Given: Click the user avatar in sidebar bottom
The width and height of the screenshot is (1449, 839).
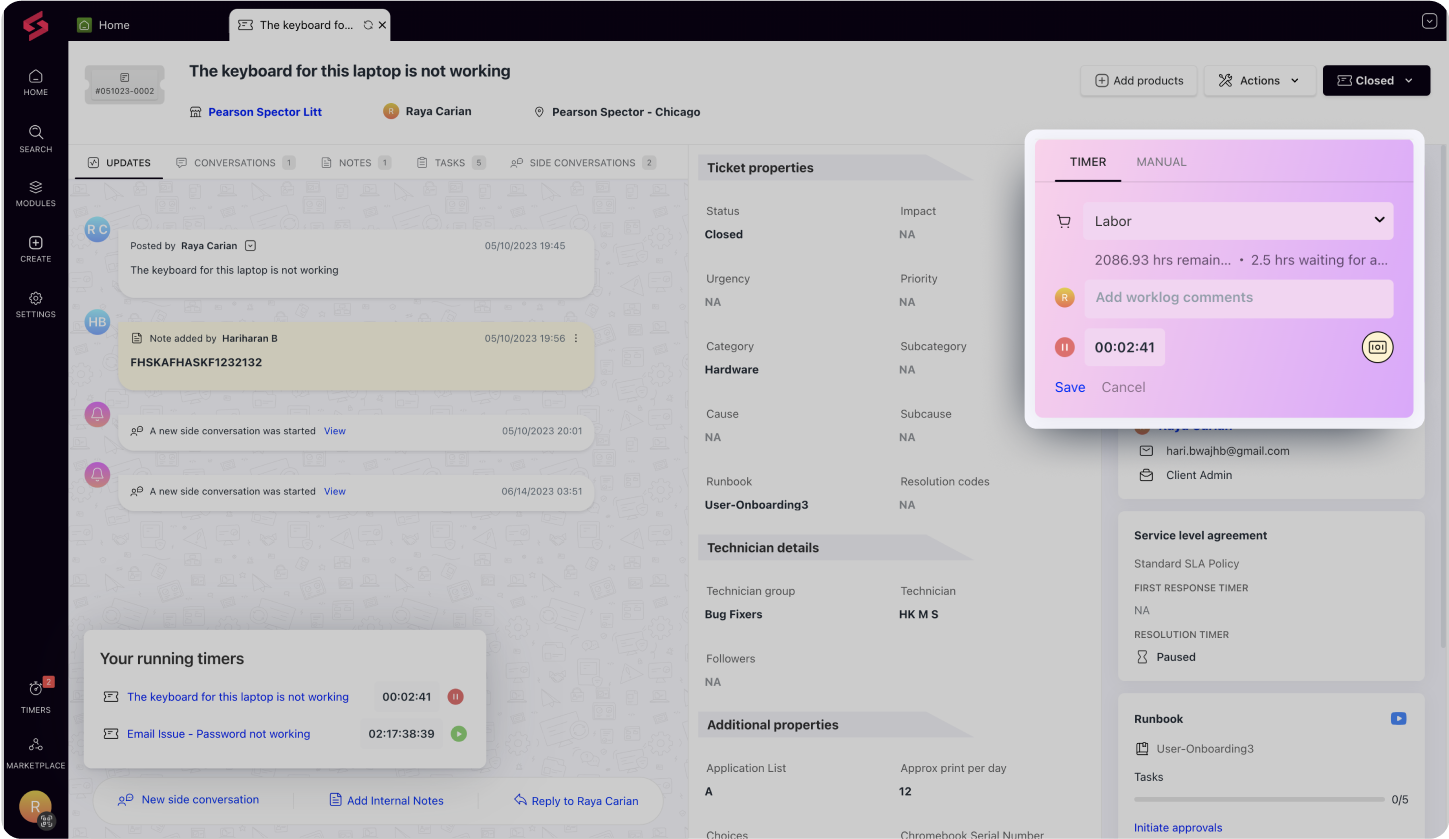Looking at the screenshot, I should tap(35, 807).
